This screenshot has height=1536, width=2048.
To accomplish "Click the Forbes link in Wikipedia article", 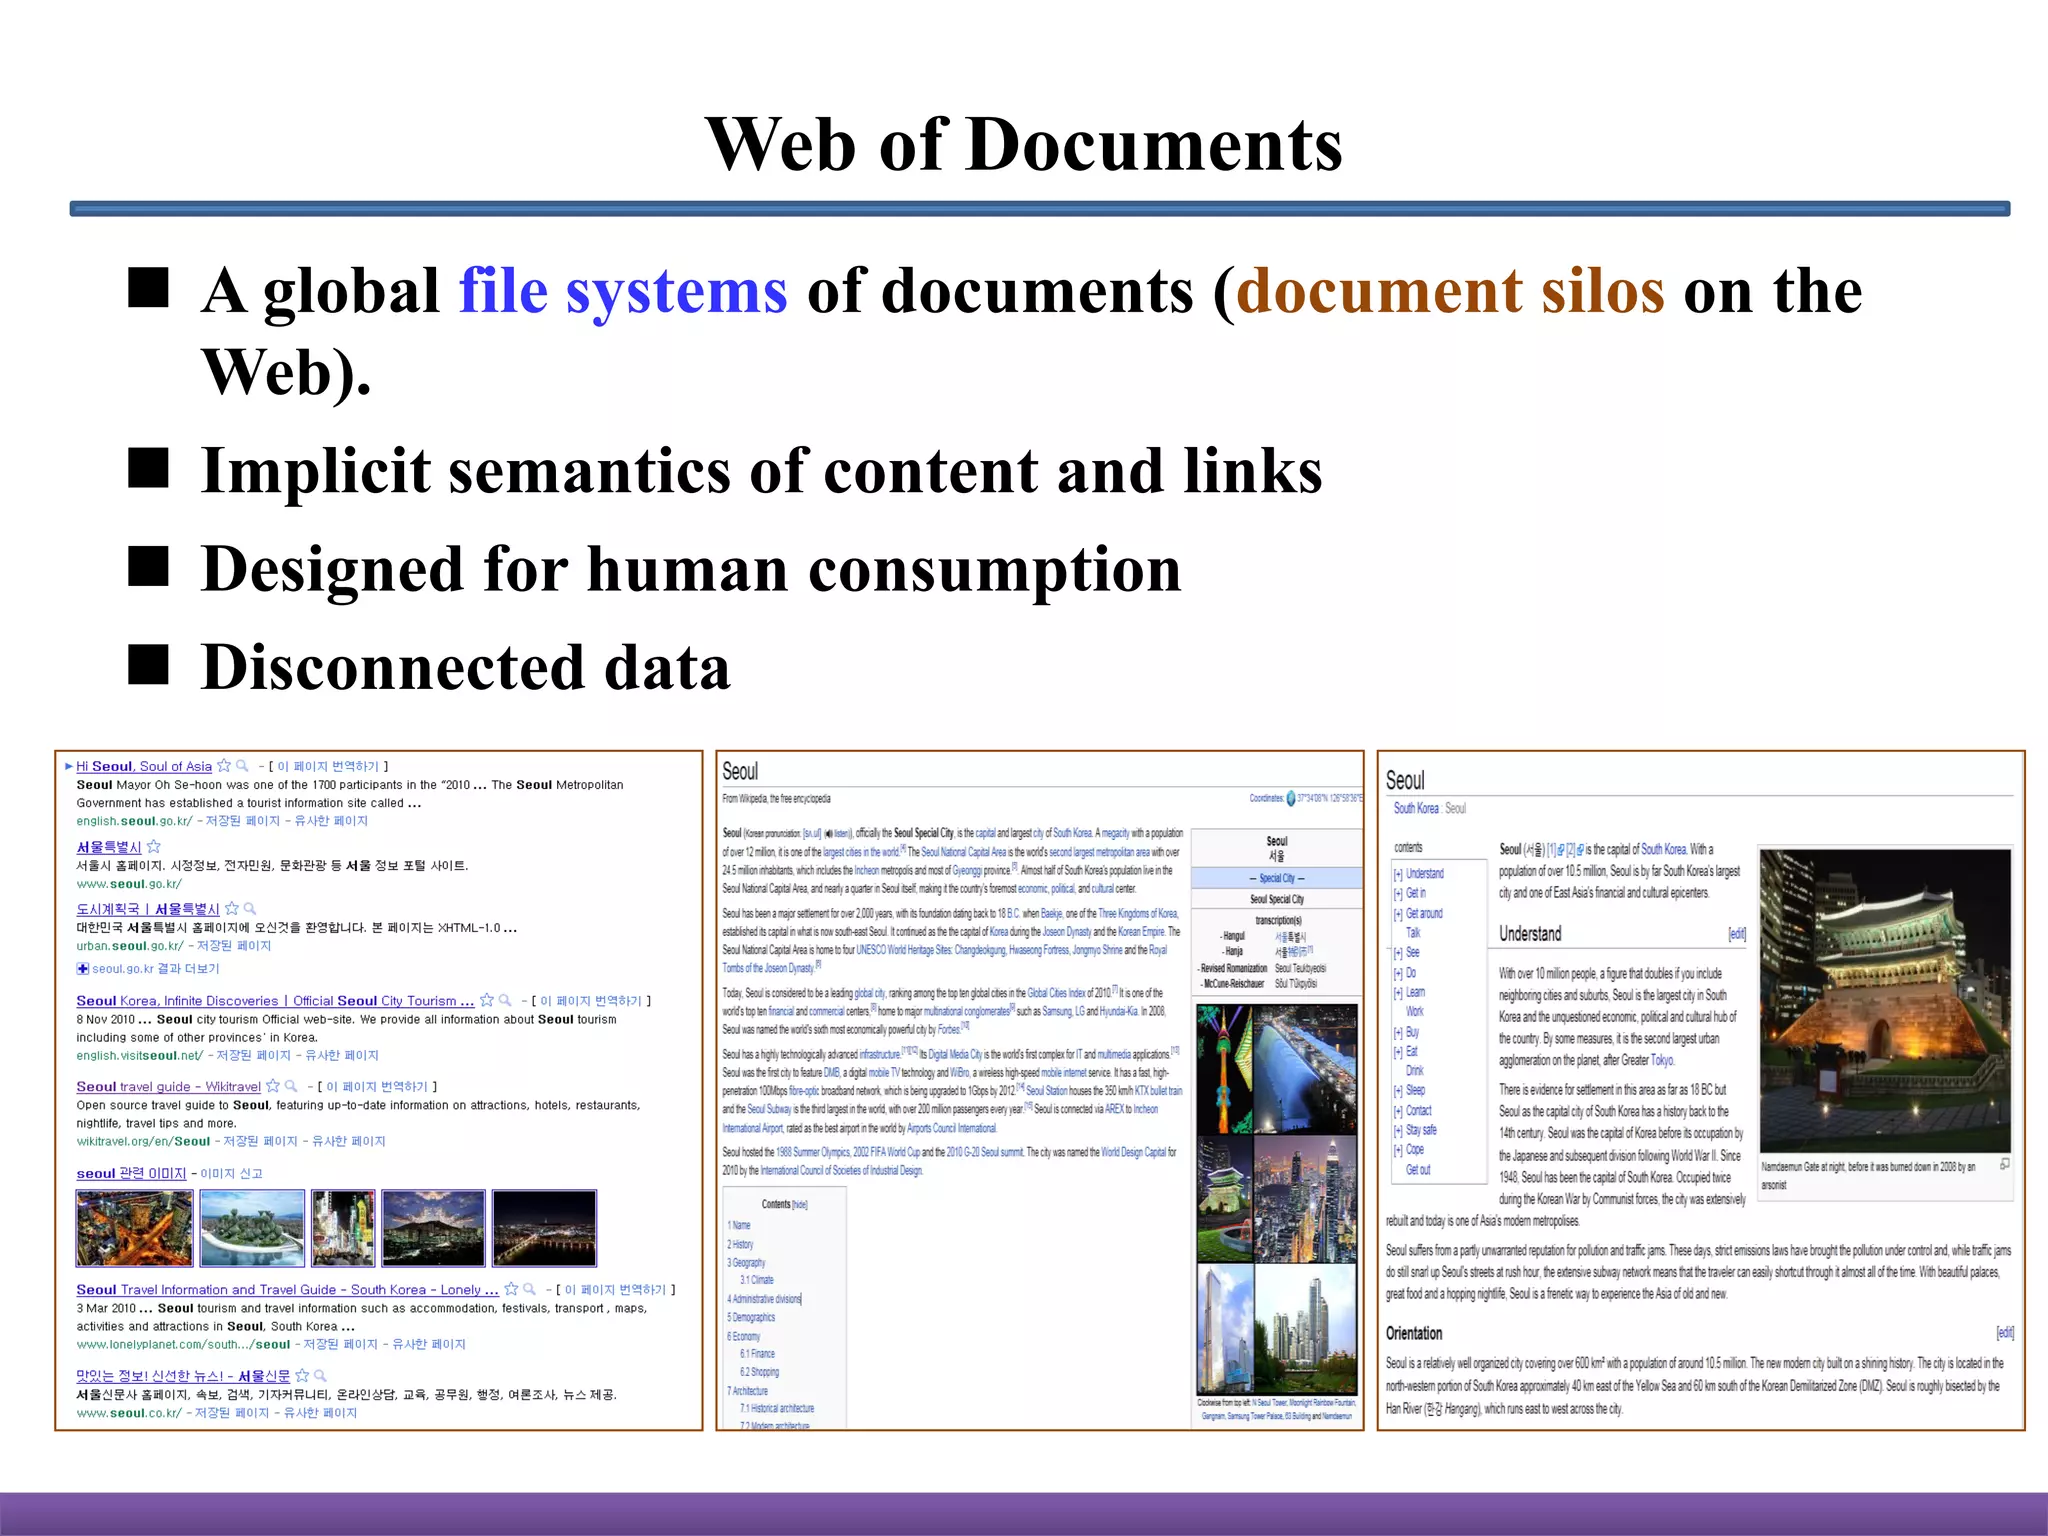I will coord(949,1029).
